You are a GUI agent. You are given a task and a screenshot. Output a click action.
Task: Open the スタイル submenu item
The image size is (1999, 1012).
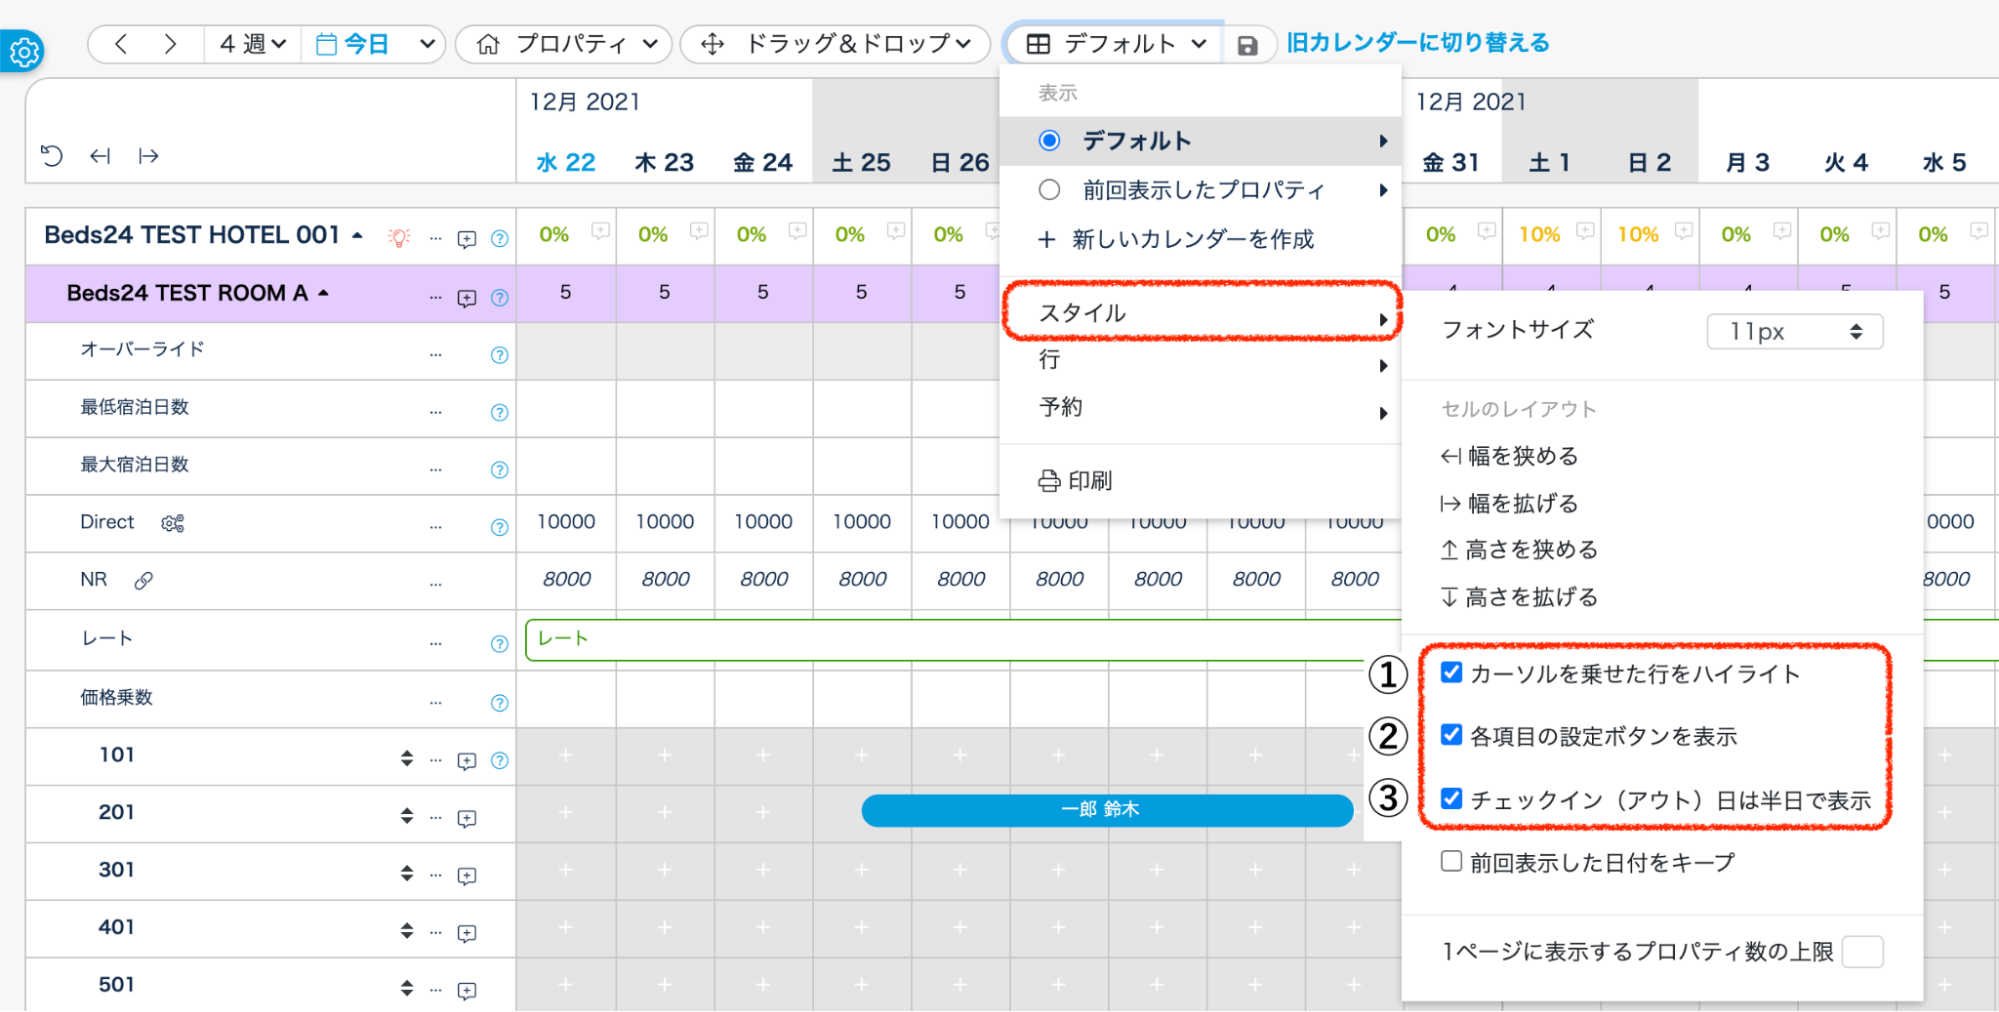(x=1200, y=313)
